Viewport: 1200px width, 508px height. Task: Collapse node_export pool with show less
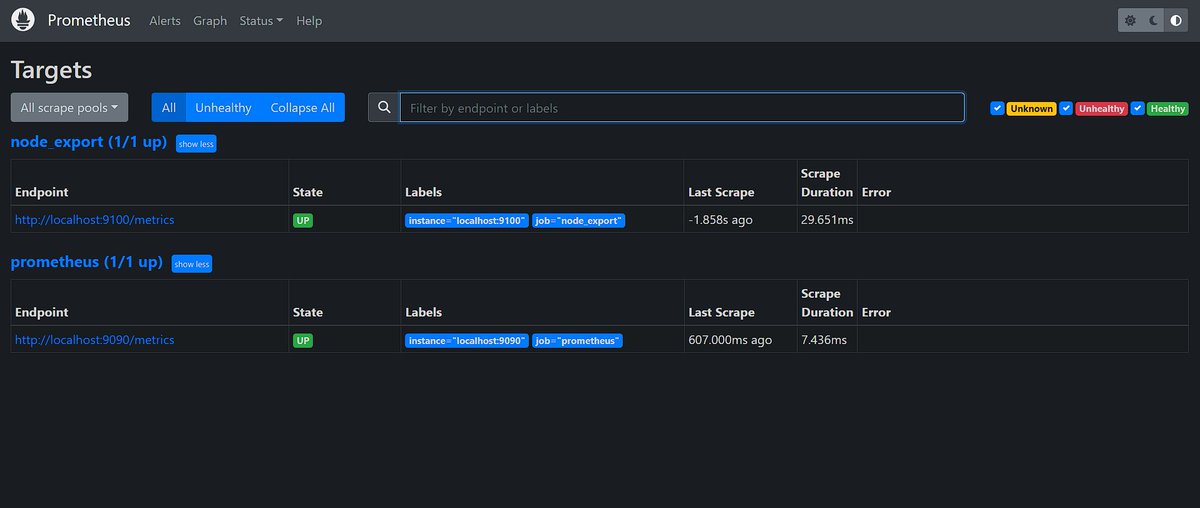(x=196, y=144)
